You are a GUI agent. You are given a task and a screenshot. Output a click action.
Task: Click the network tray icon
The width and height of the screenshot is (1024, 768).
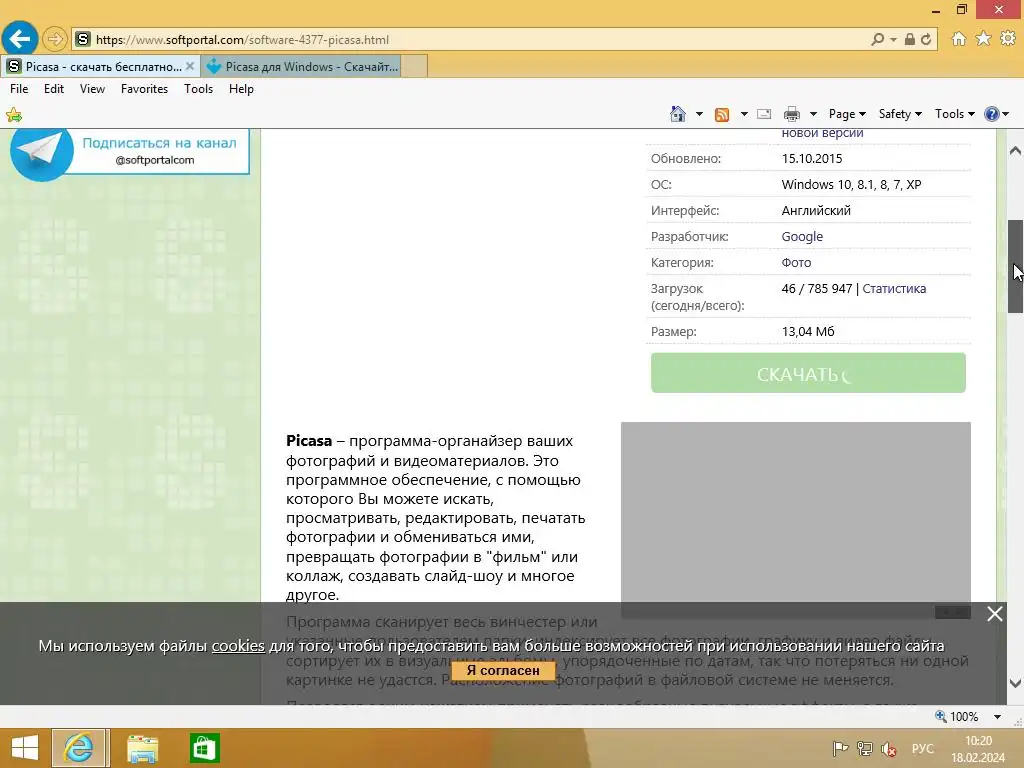[x=865, y=749]
